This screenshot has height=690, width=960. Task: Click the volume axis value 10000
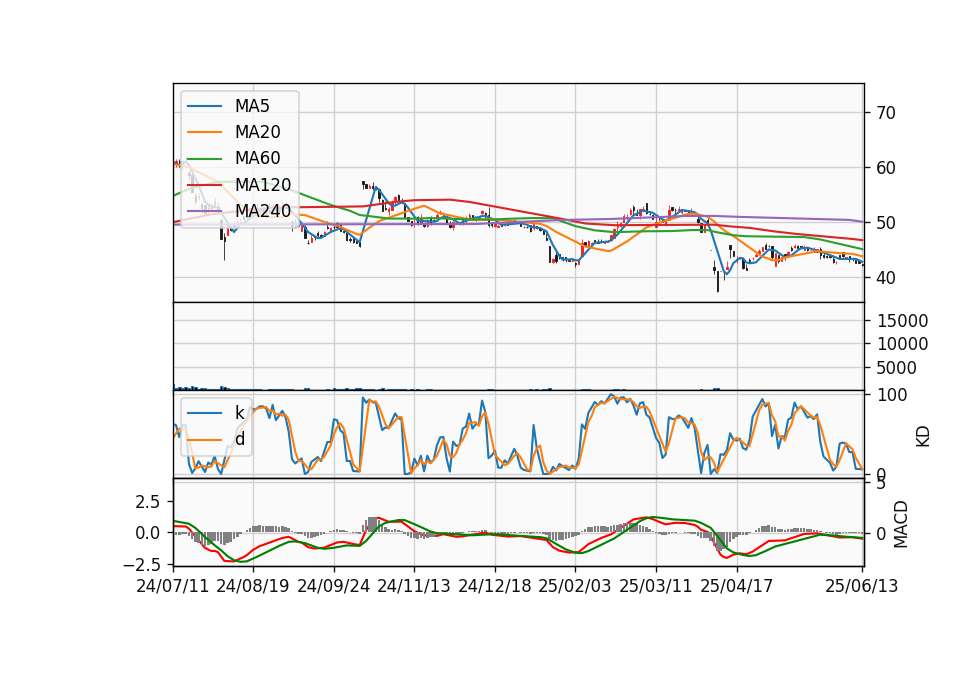(x=902, y=344)
